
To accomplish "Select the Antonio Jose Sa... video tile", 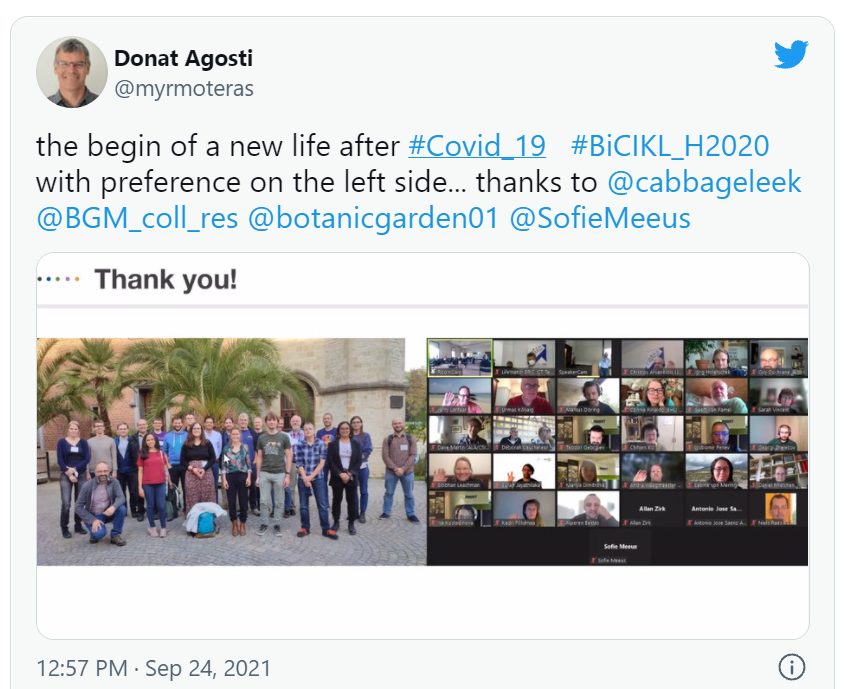I will tap(716, 509).
